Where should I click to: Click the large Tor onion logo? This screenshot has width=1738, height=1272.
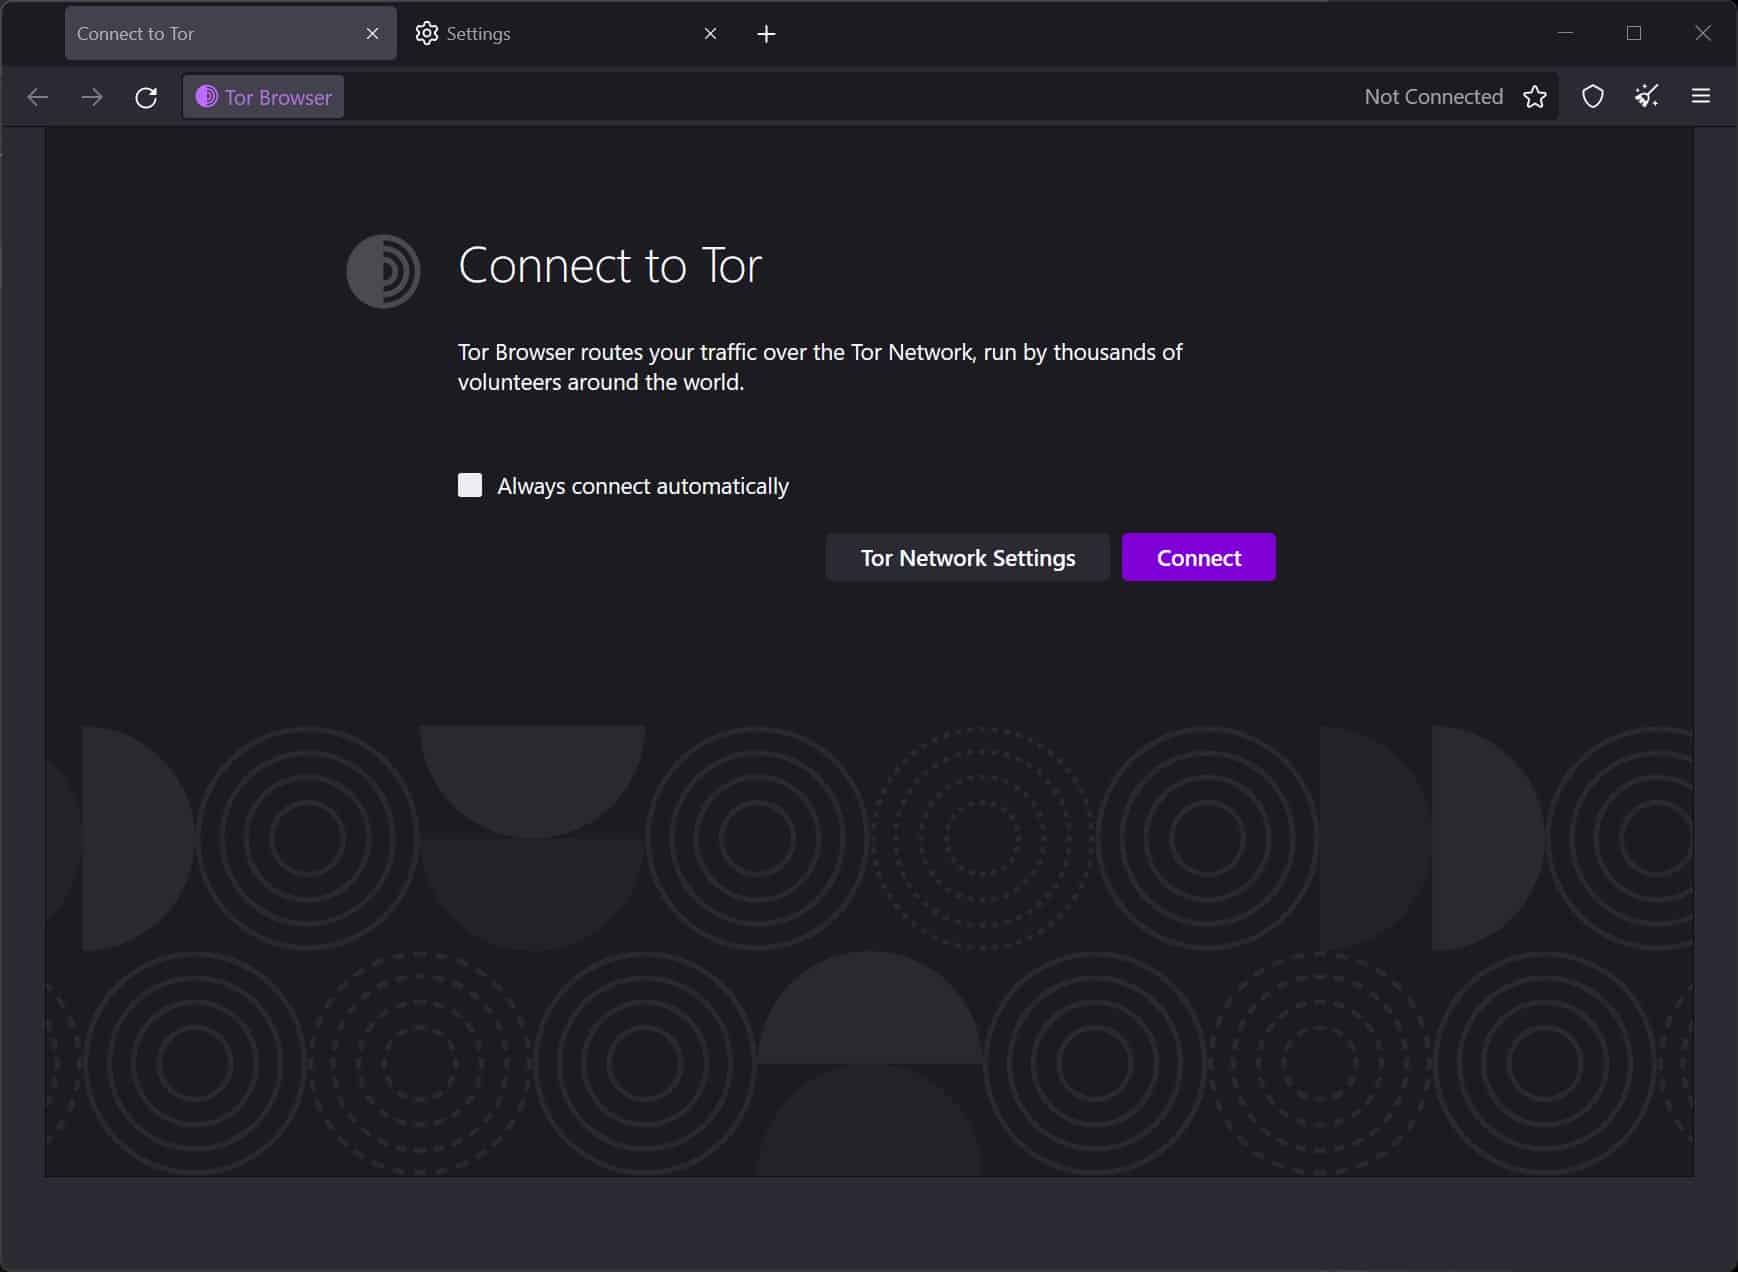point(383,271)
